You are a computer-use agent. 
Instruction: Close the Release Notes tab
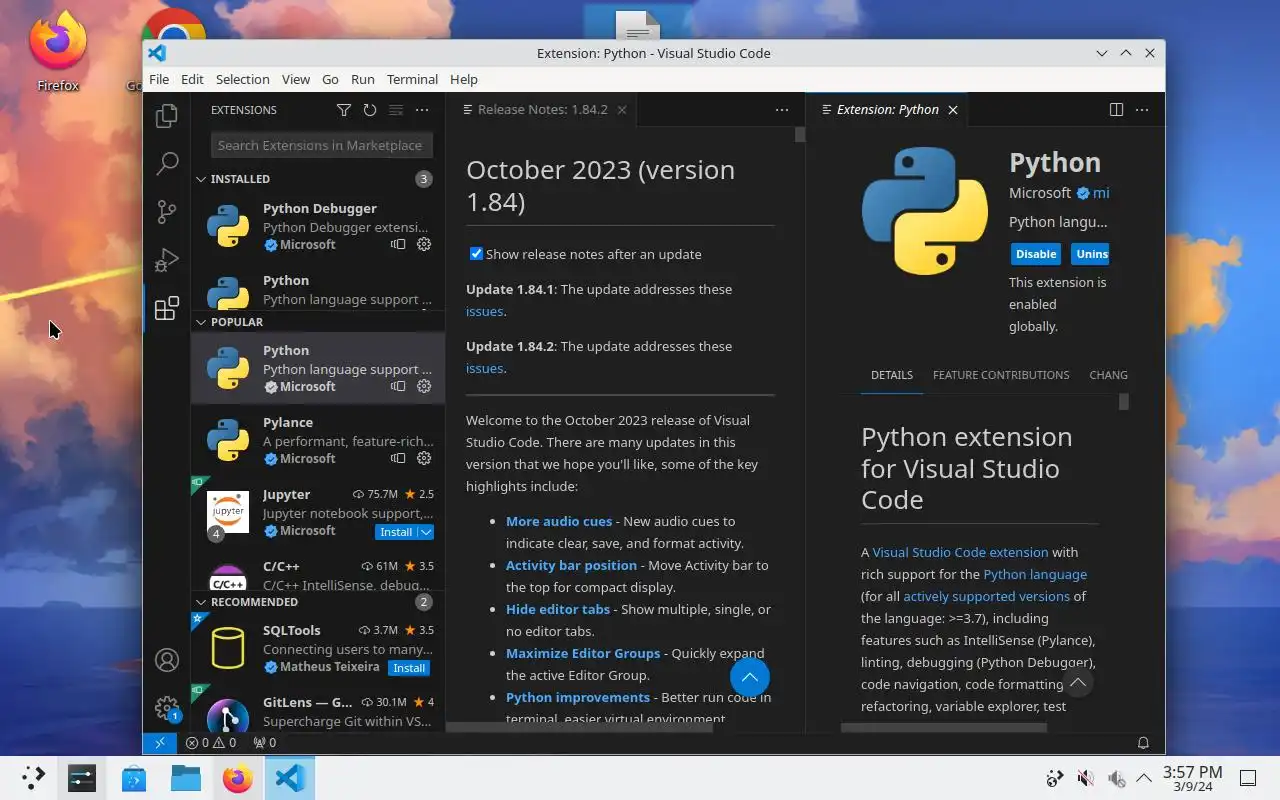622,110
